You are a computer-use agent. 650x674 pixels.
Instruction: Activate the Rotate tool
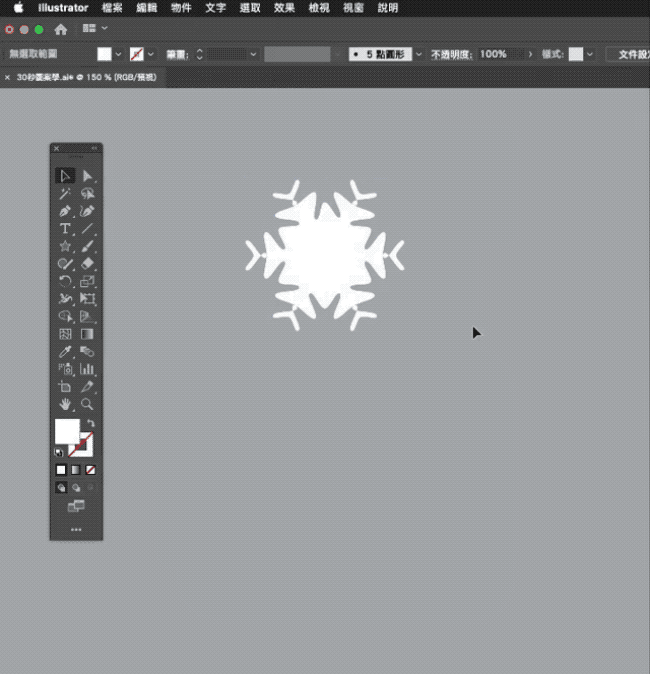click(65, 282)
